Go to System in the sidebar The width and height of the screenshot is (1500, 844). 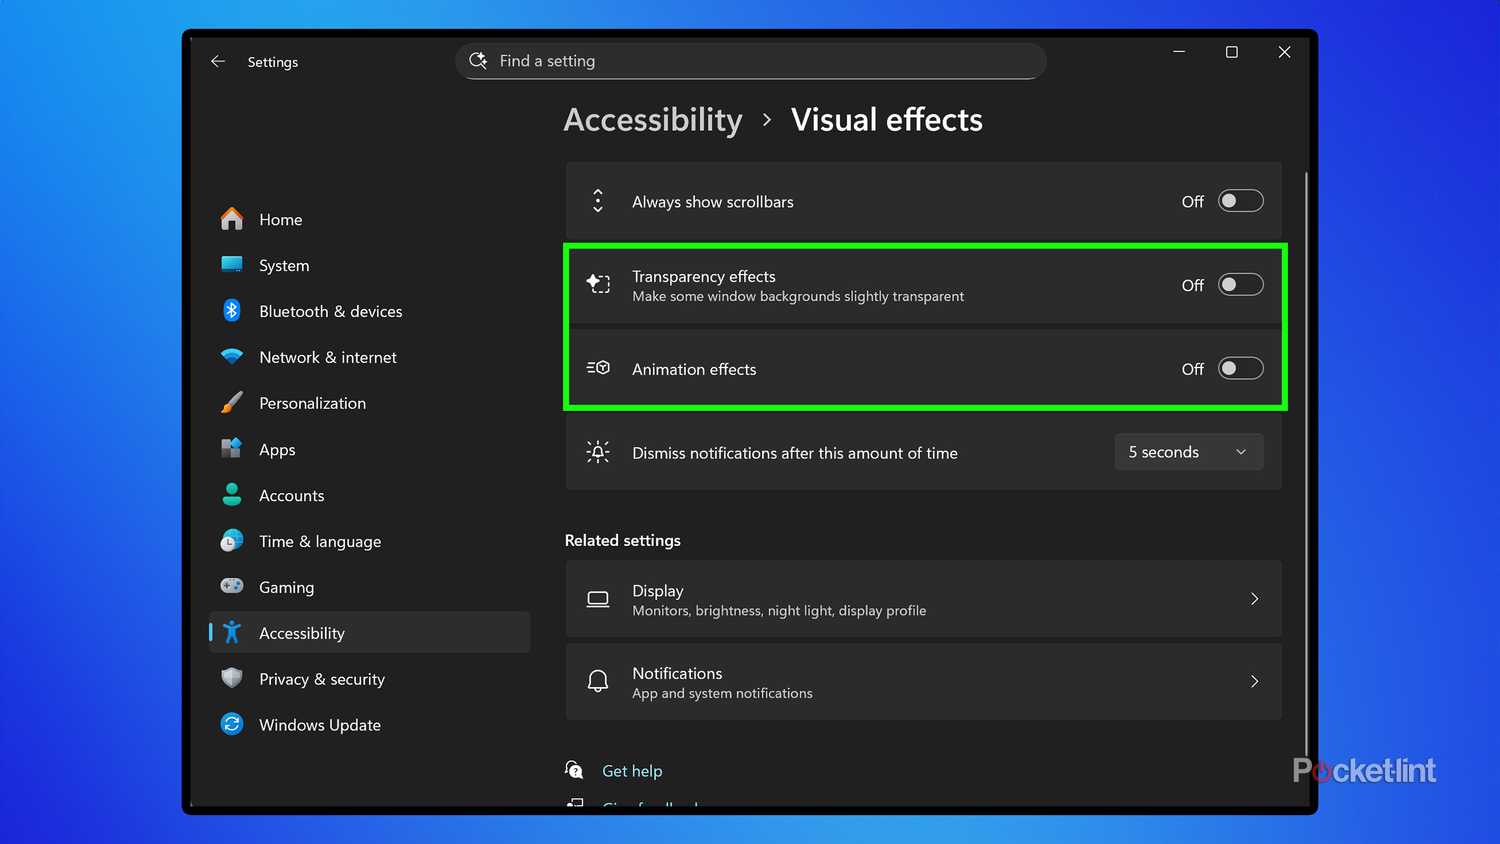click(x=284, y=265)
